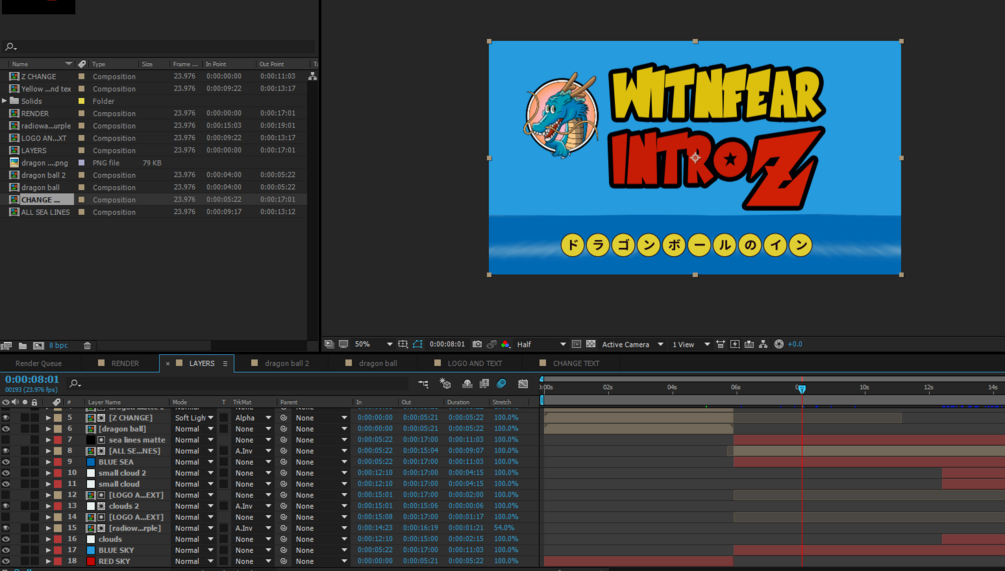Viewport: 1005px width, 571px height.
Task: Expand the Solids folder
Action: 4,101
